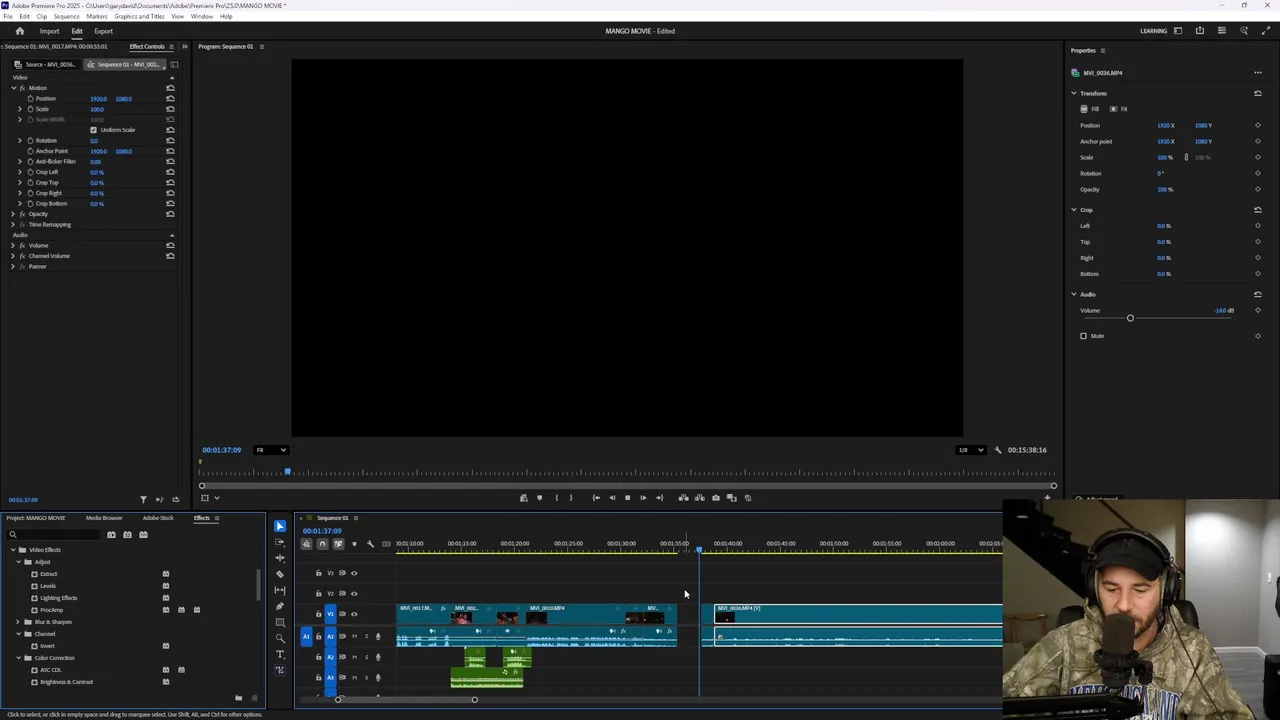Collapse the Video Effects folder
The height and width of the screenshot is (720, 1280).
pyautogui.click(x=14, y=550)
